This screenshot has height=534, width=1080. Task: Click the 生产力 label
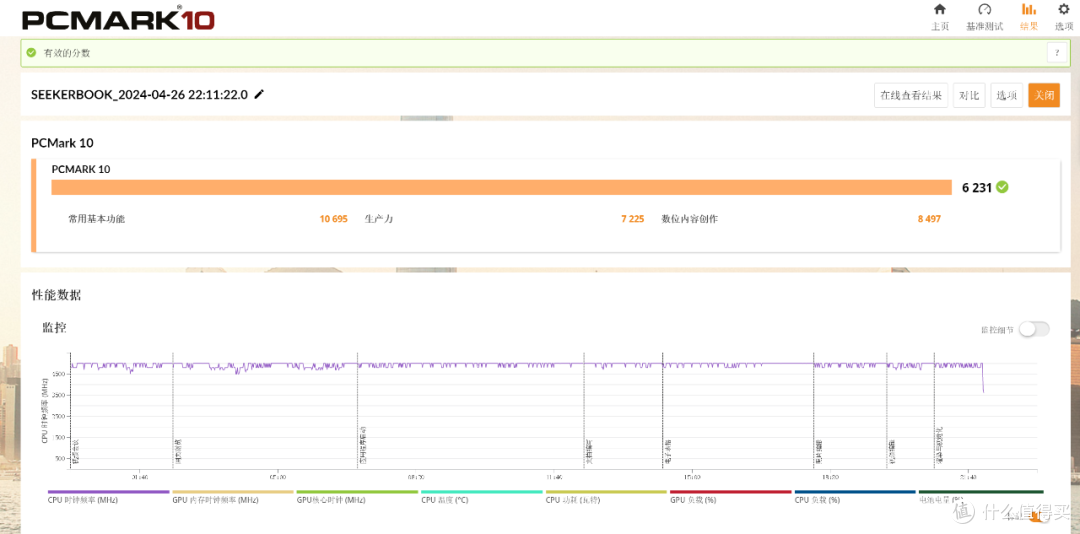[379, 219]
